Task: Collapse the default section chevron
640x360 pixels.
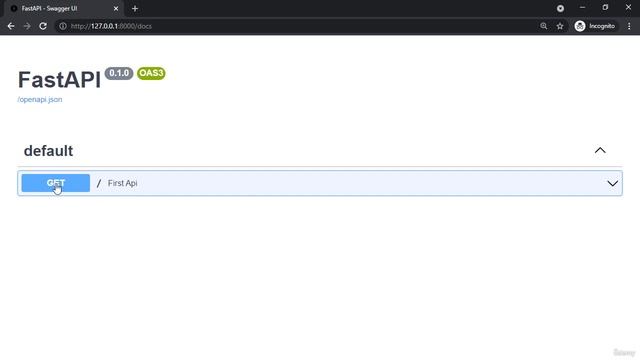Action: [x=600, y=151]
